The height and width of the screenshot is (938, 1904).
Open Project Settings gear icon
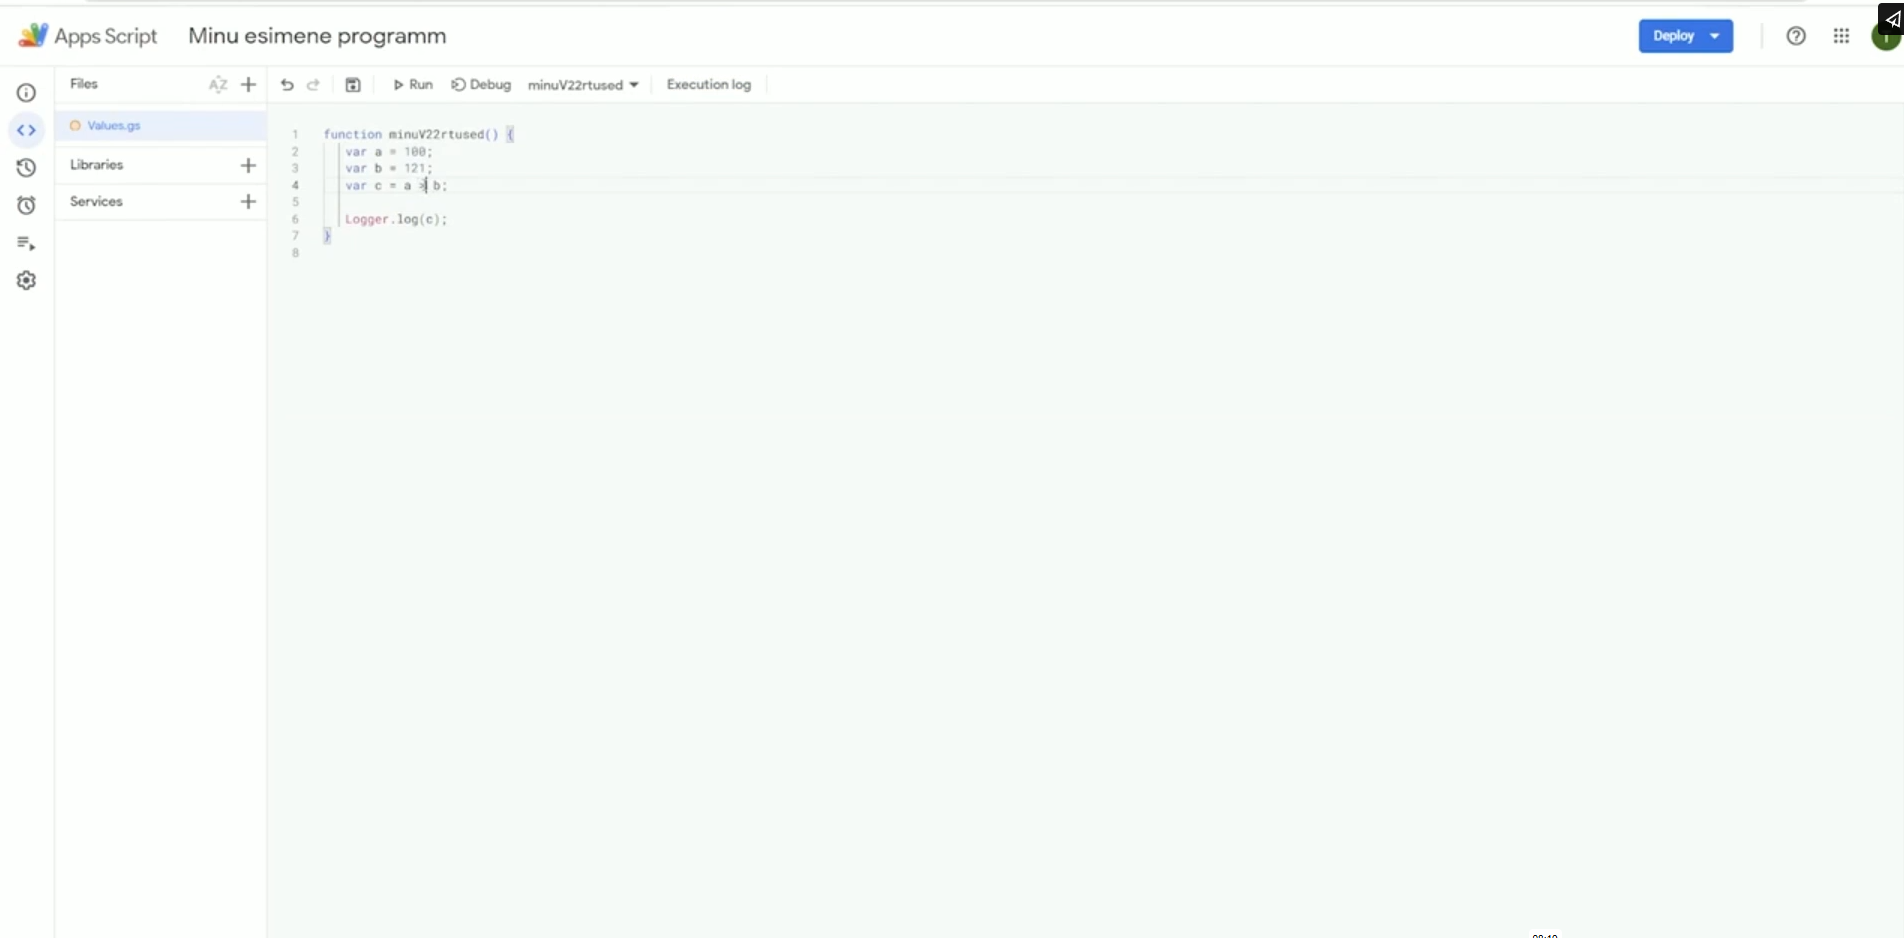click(x=26, y=281)
